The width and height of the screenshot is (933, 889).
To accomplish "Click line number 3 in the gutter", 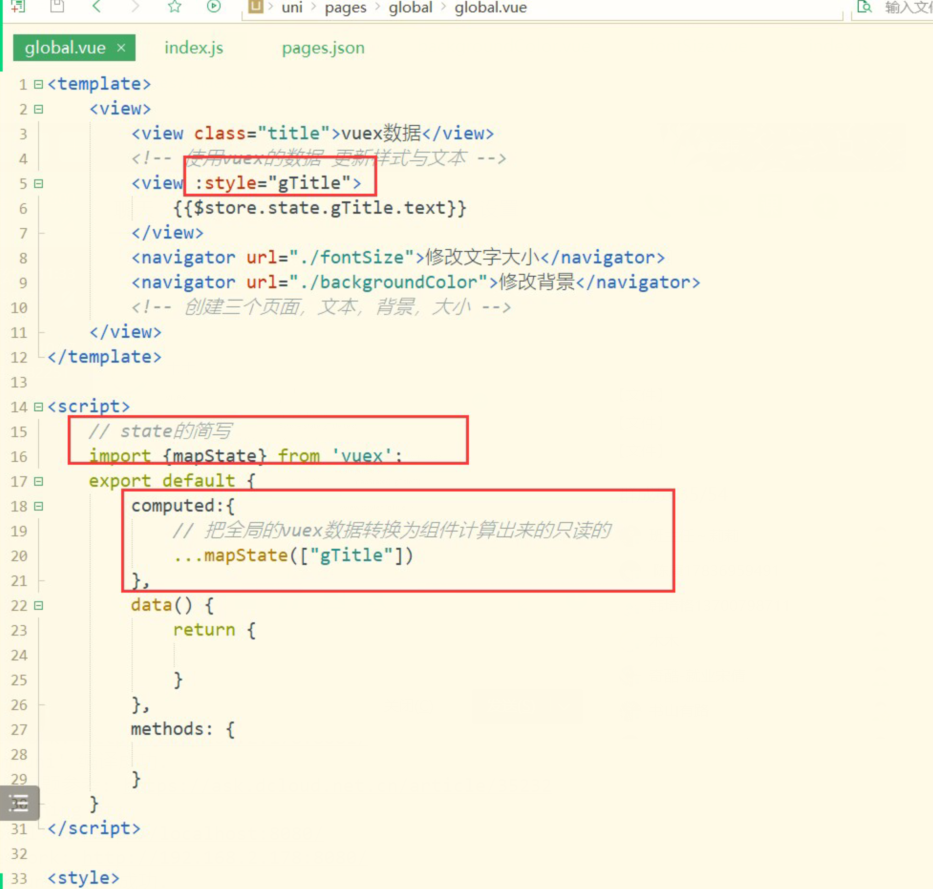I will [x=23, y=134].
